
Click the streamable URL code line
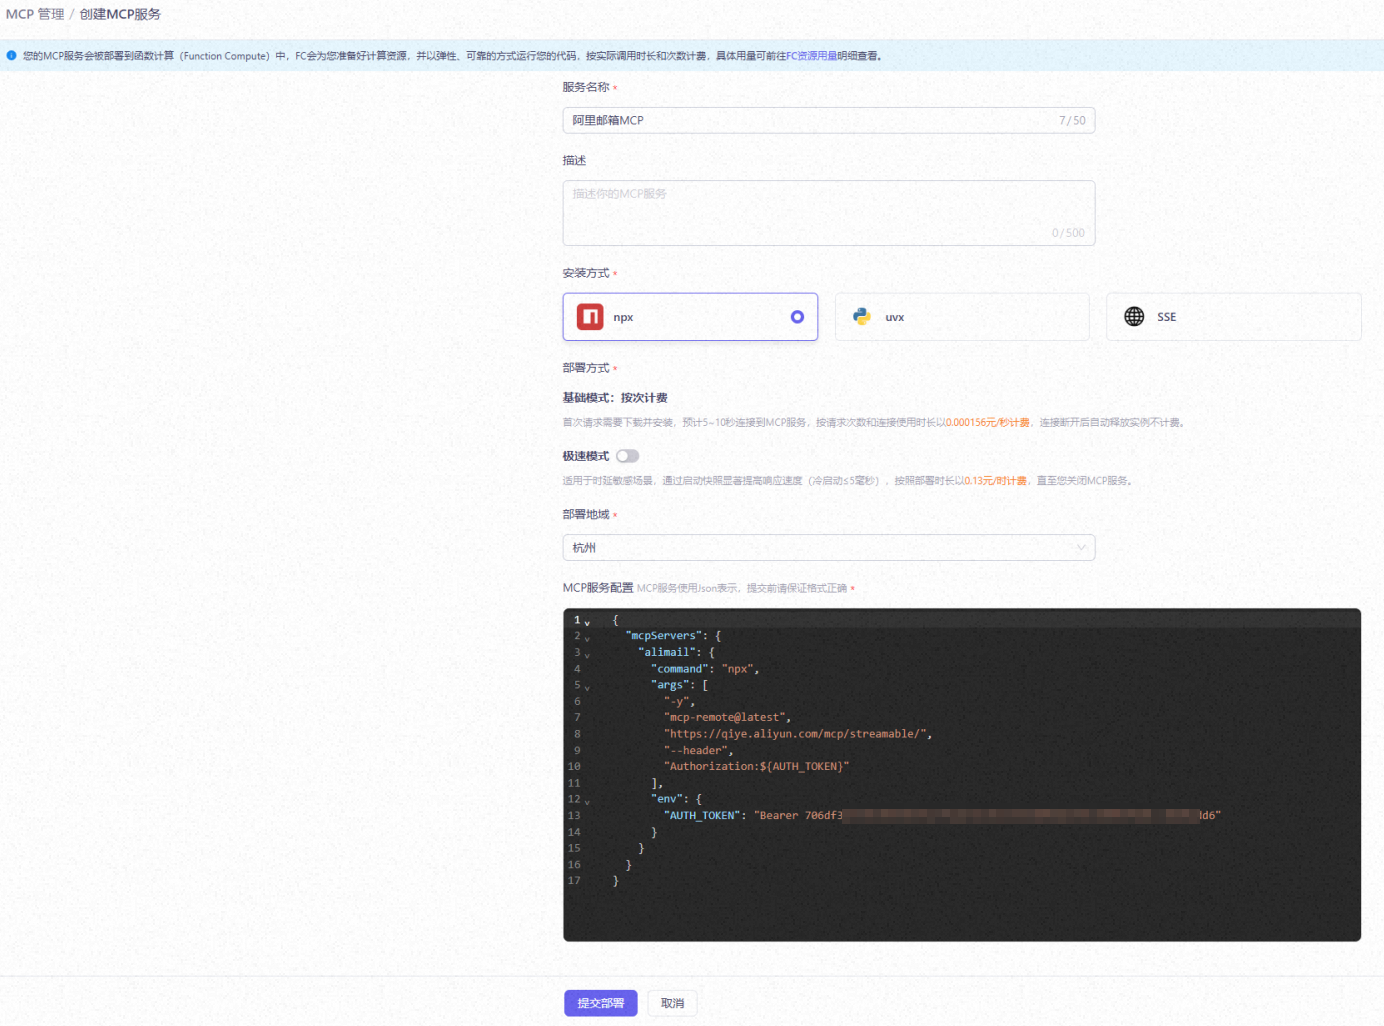(x=798, y=734)
